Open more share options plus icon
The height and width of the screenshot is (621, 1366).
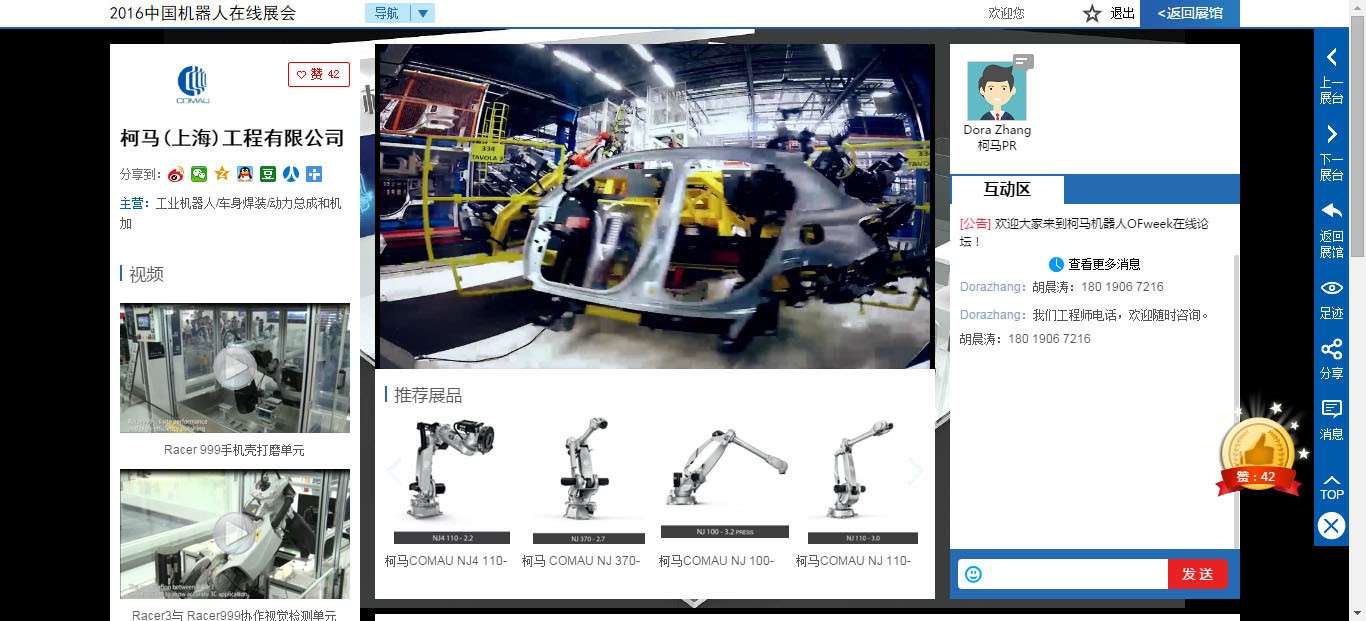point(314,174)
